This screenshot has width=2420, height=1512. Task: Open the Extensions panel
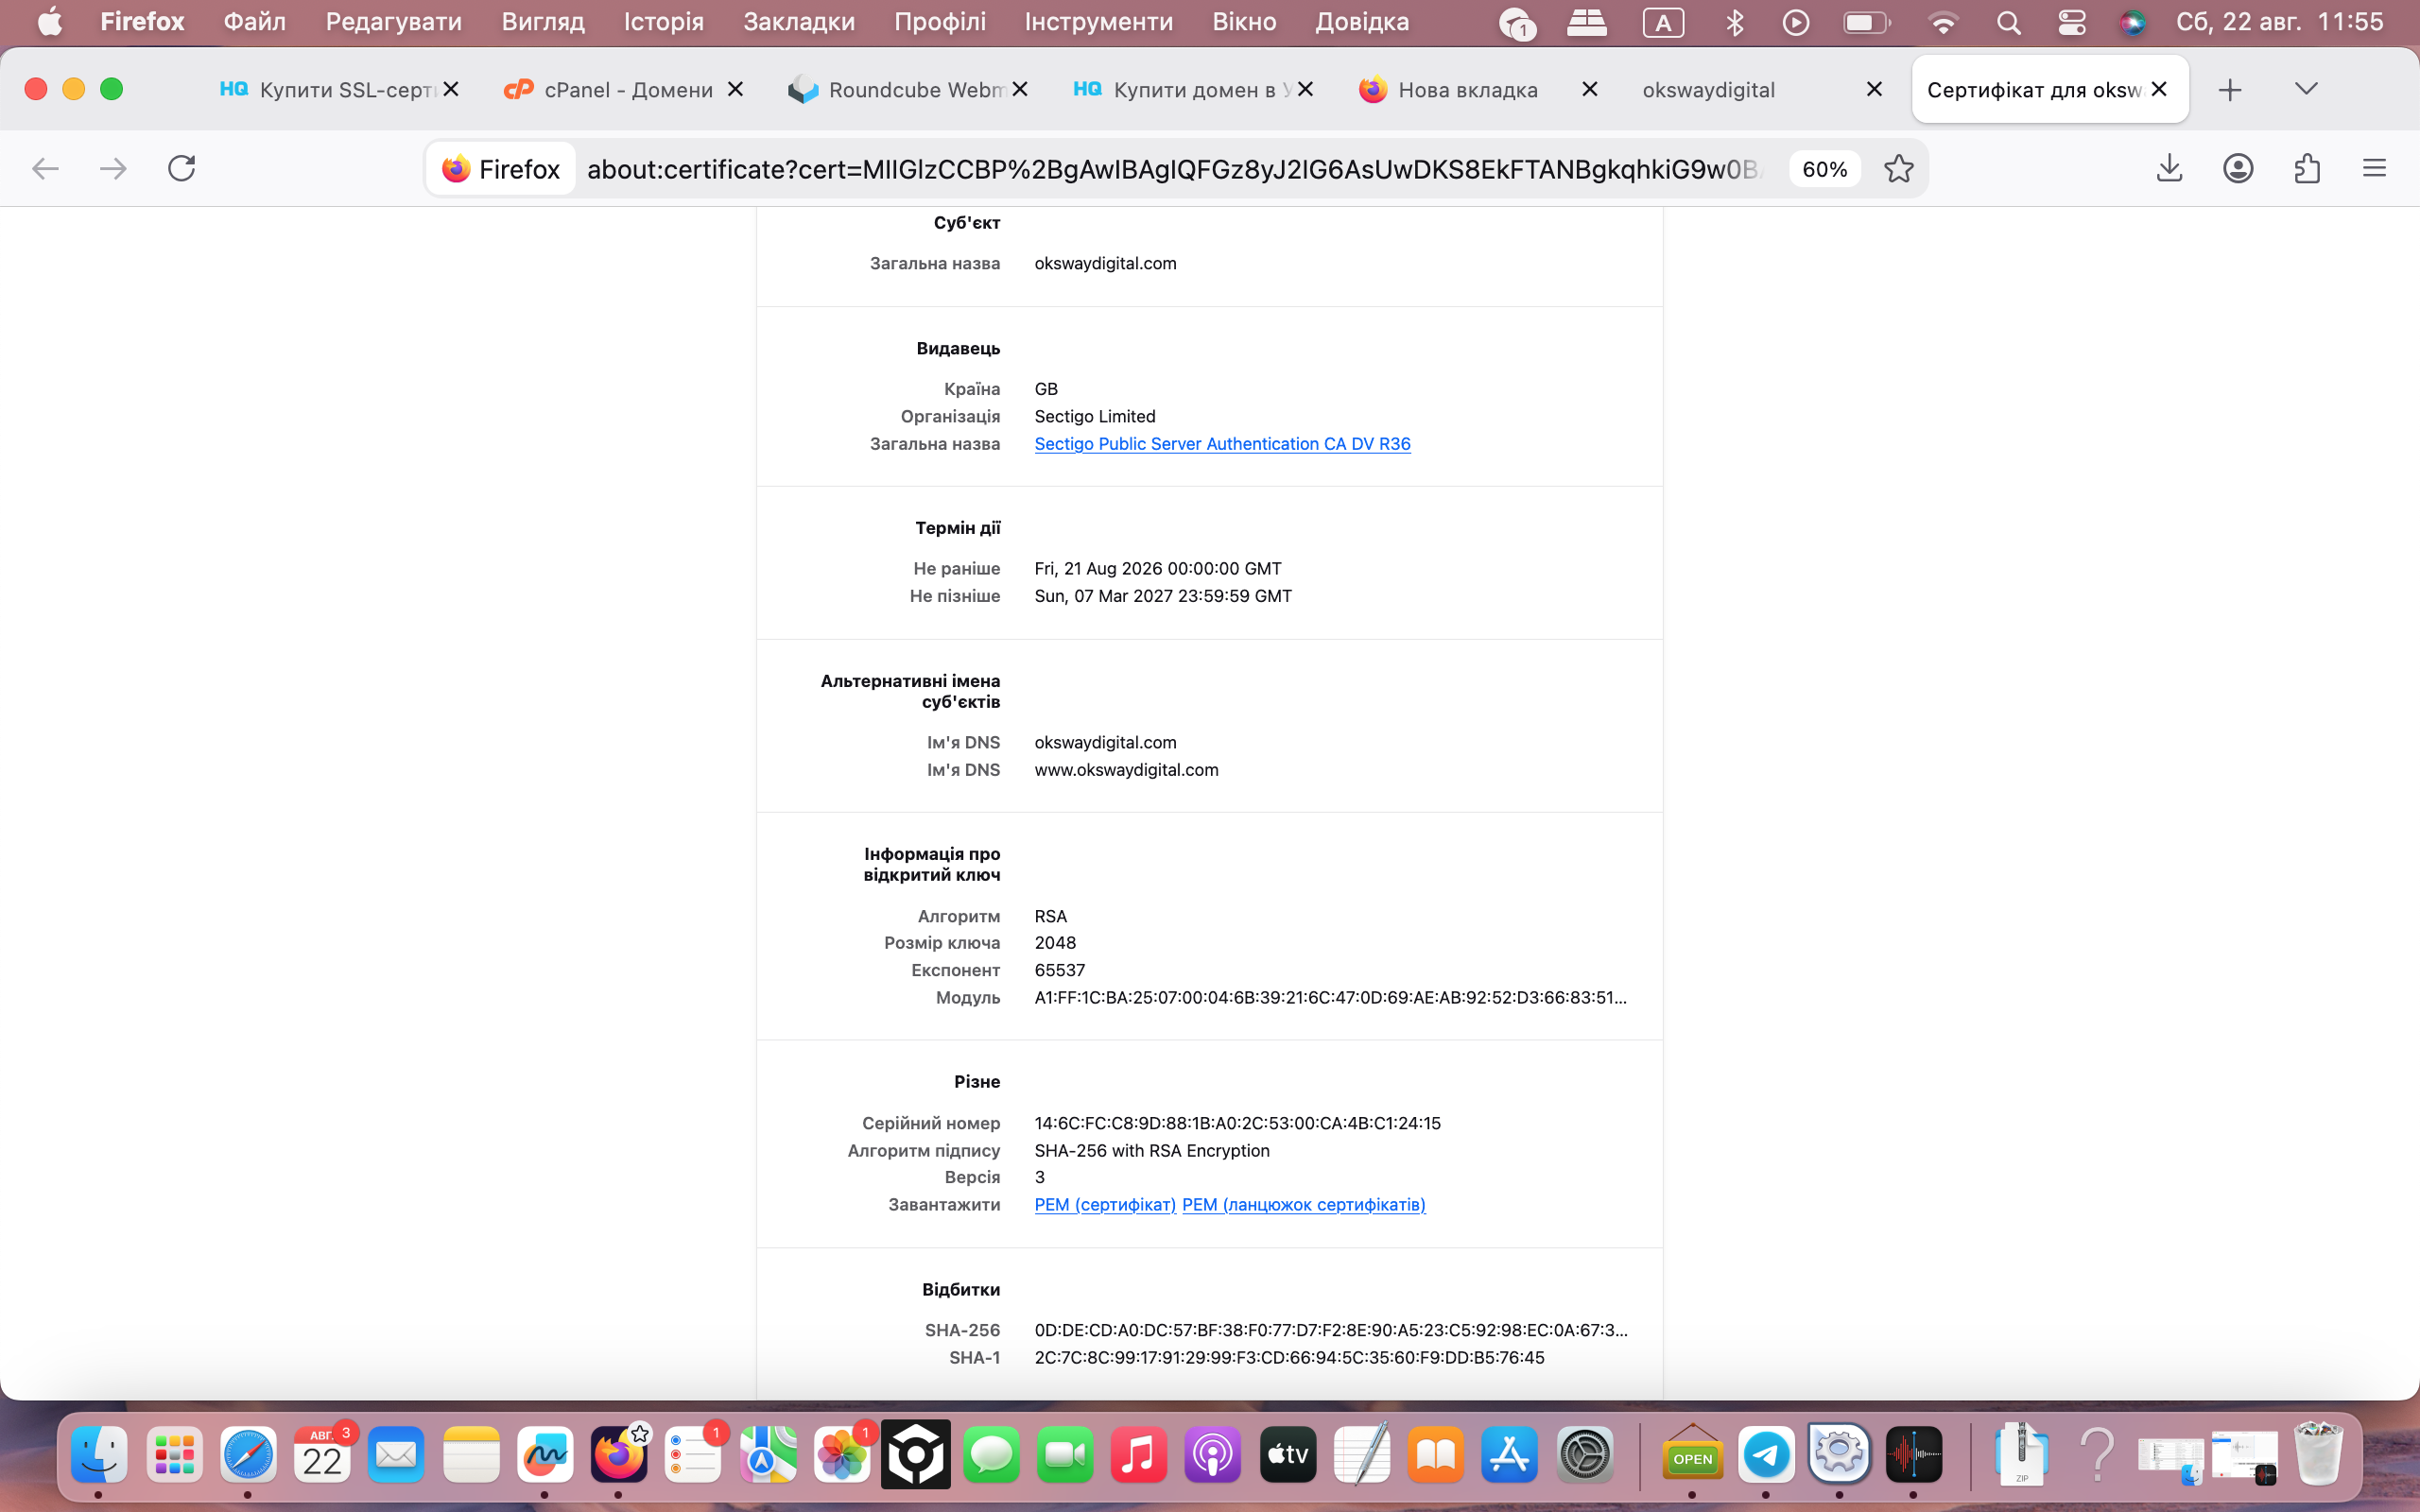pyautogui.click(x=2307, y=168)
